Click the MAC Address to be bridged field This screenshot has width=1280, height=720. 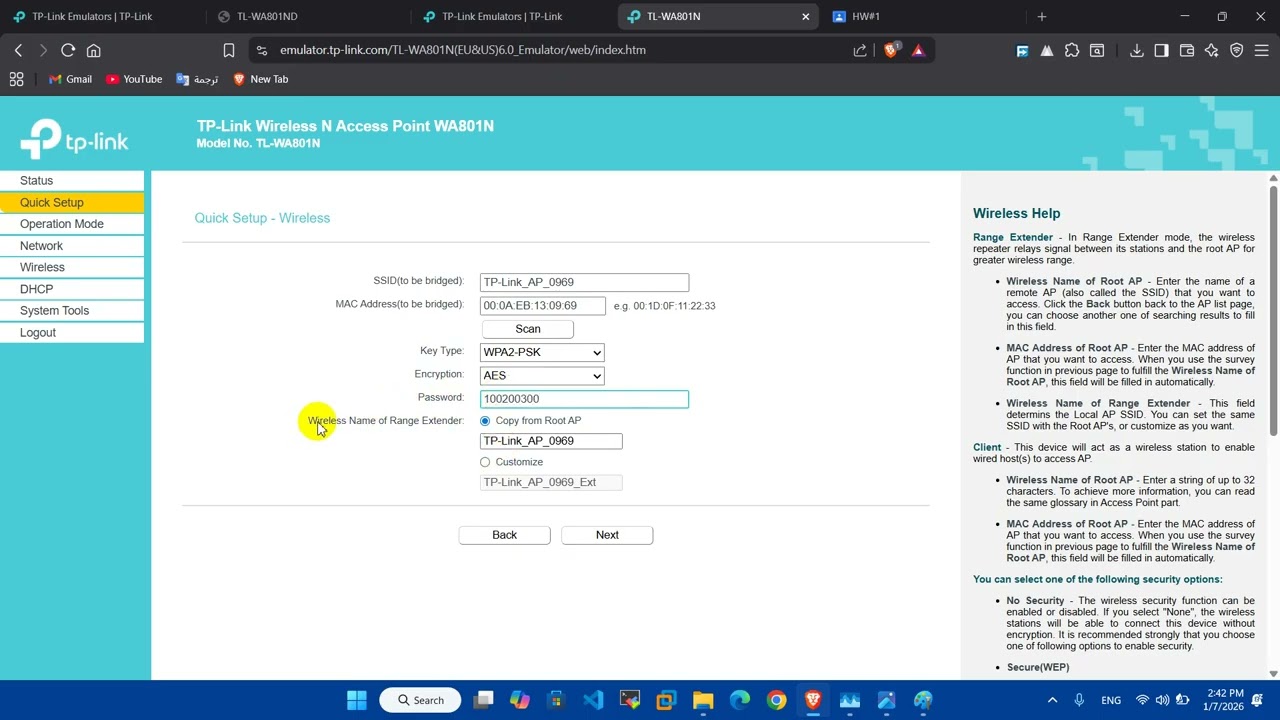point(543,306)
